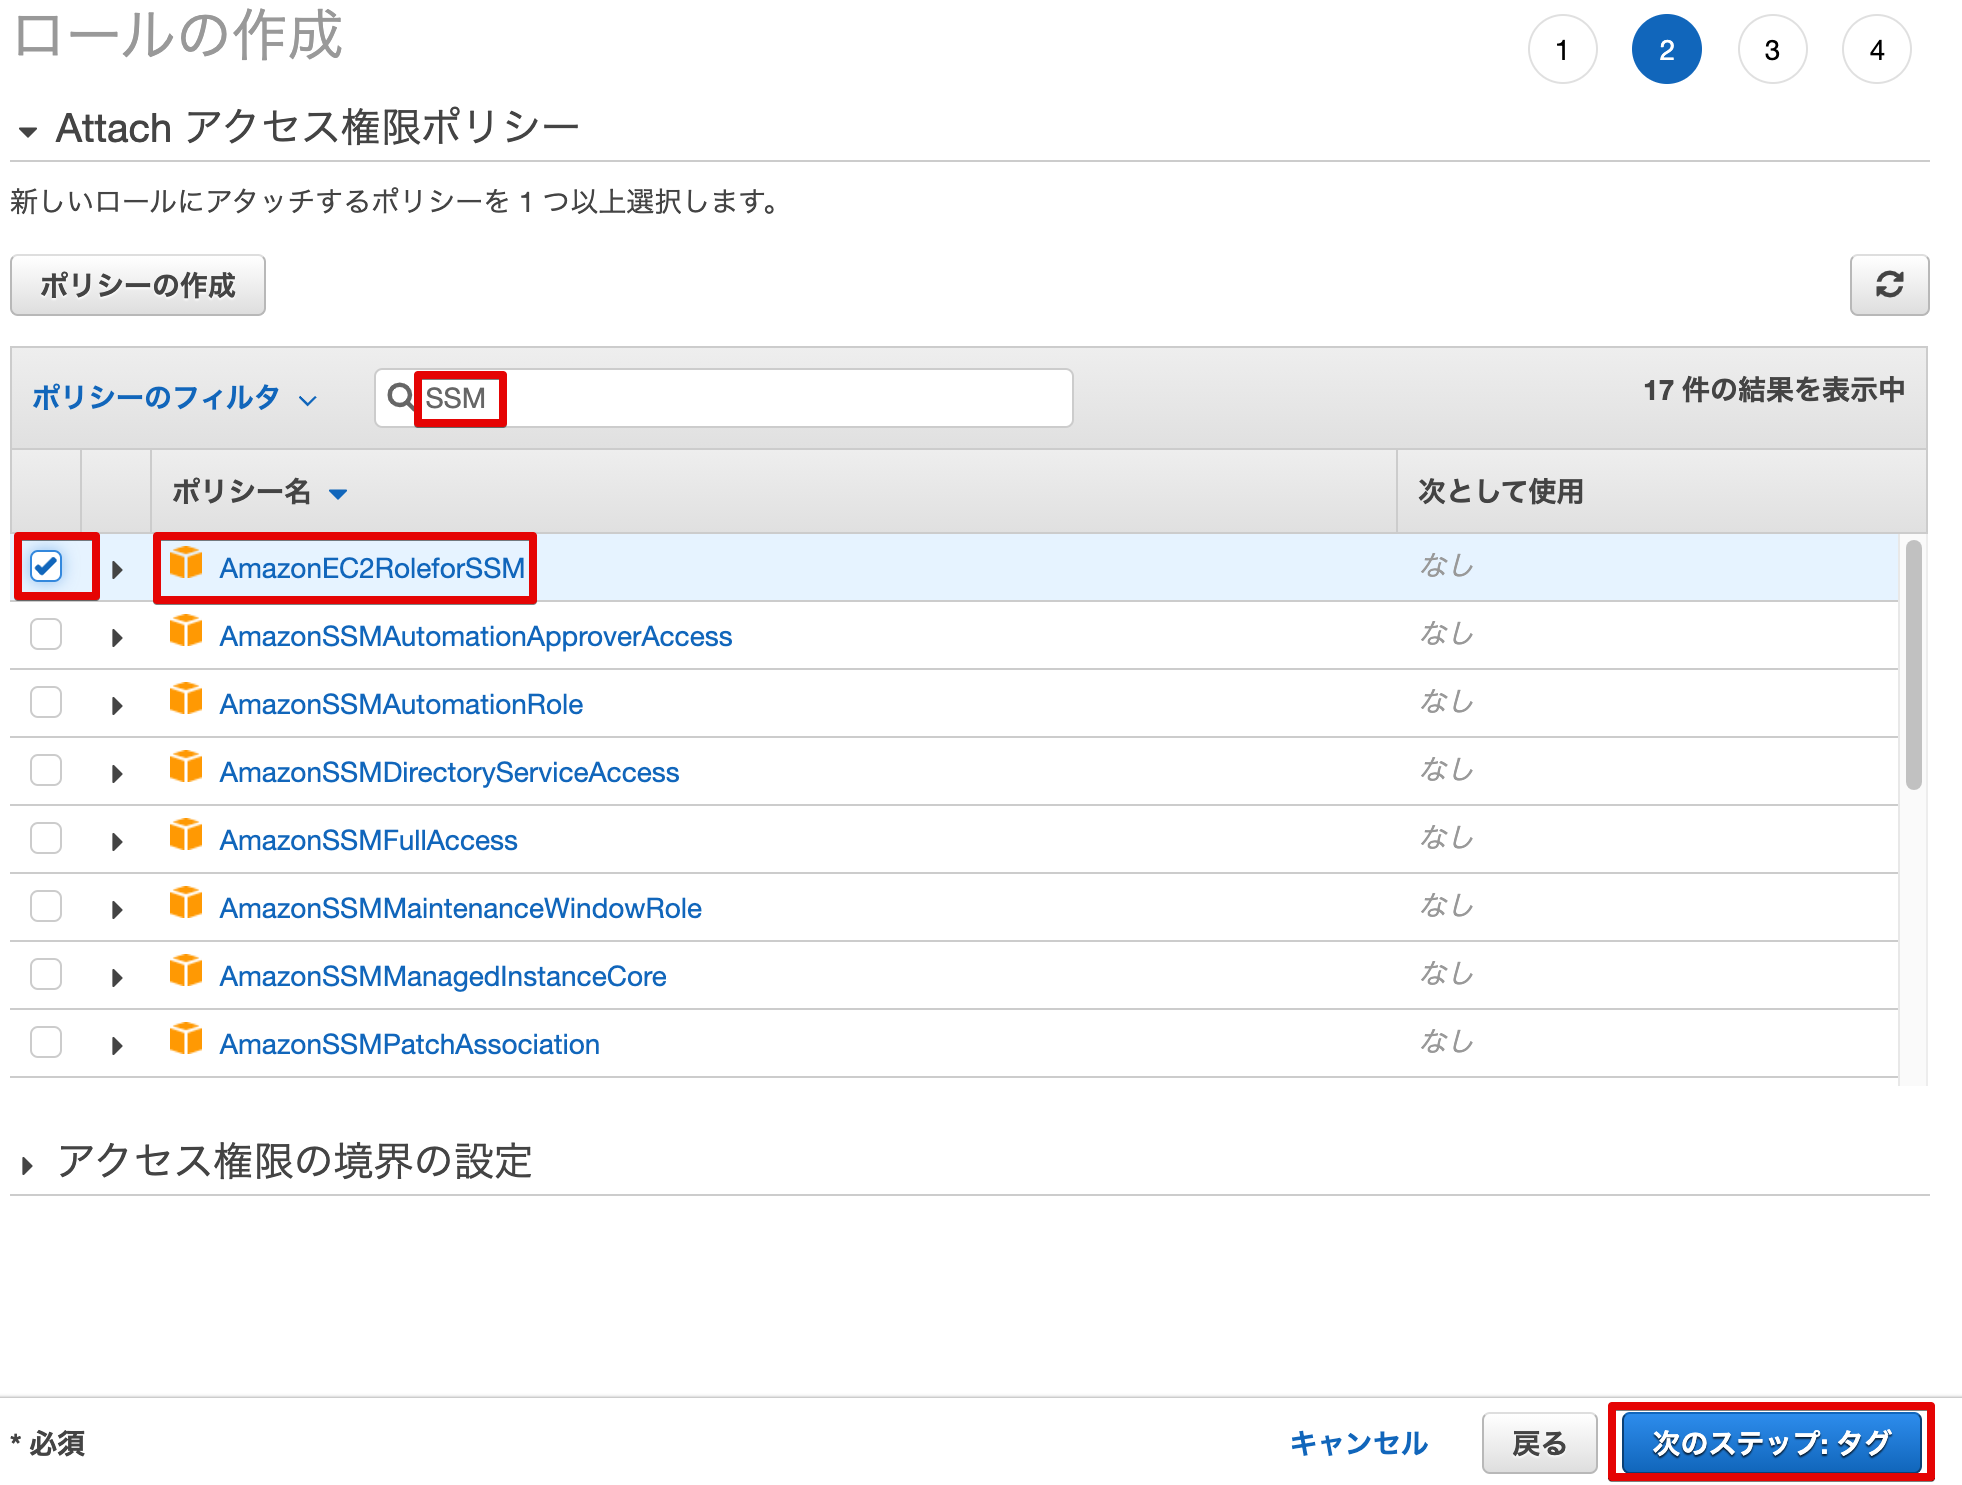Screen dimensions: 1962x1485
Task: Open the AmazonSSMFullAccess policy link
Action: click(368, 840)
